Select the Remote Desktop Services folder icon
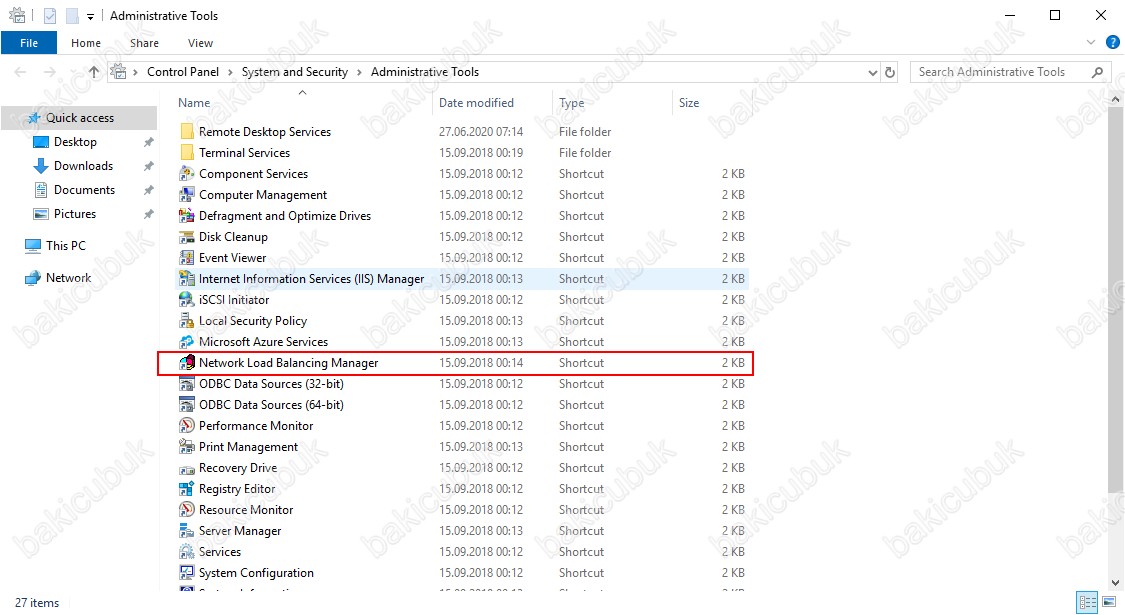 coord(187,131)
